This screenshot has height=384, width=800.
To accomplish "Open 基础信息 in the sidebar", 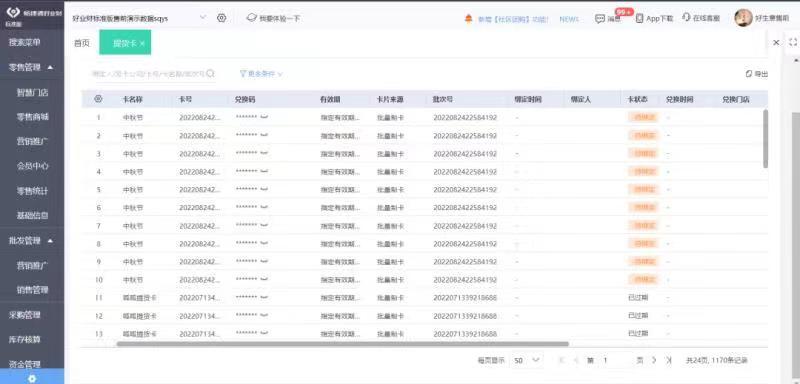I will point(32,215).
